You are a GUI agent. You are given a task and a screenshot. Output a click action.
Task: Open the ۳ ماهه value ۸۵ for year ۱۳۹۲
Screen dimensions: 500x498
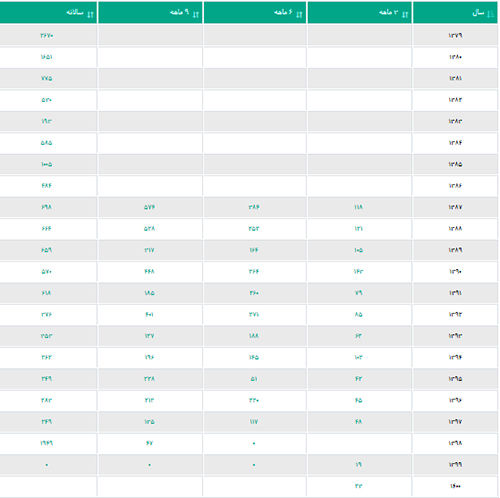tap(358, 314)
